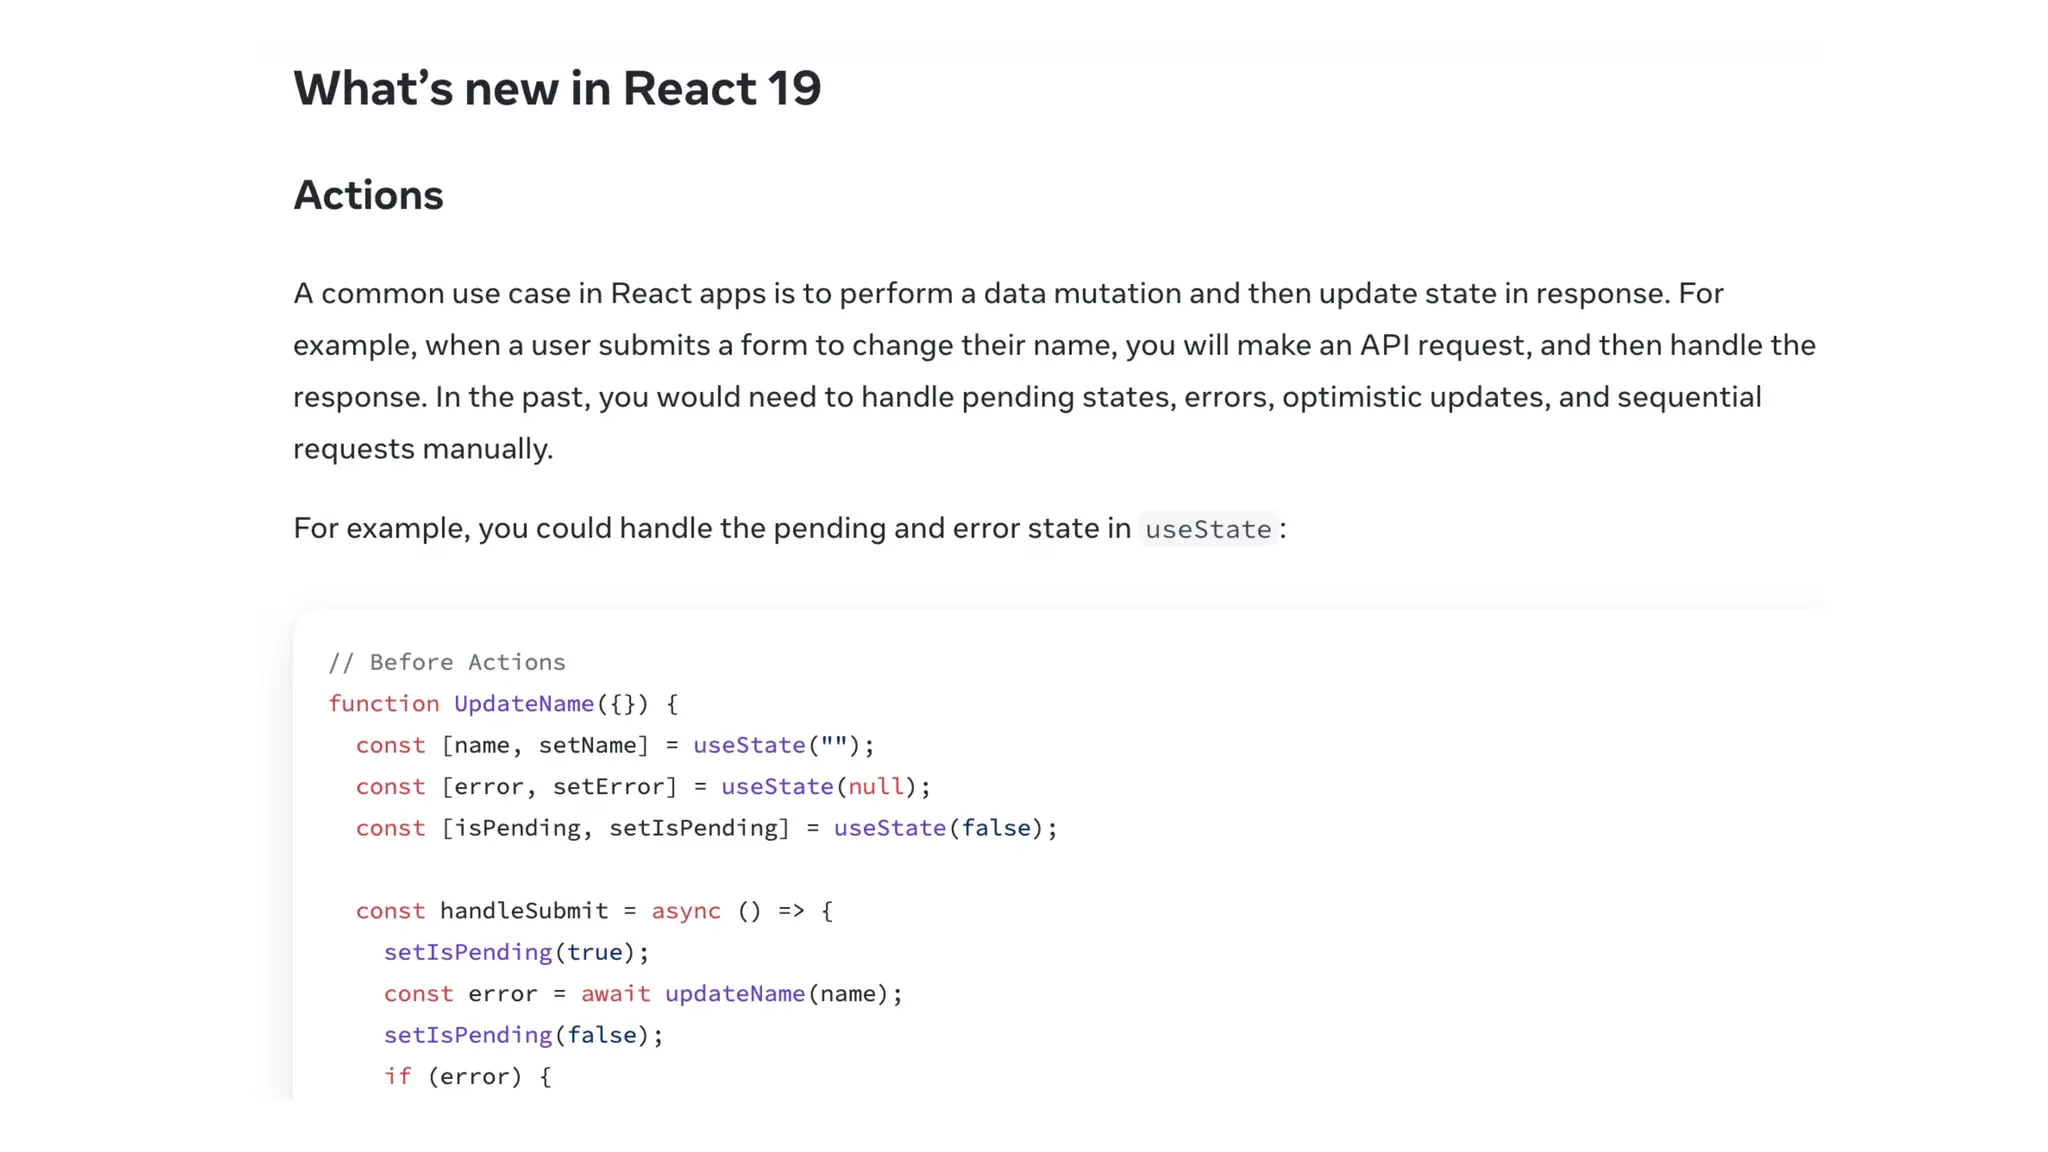This screenshot has height=1152, width=2048.
Task: Click the "await" keyword in code
Action: point(615,994)
